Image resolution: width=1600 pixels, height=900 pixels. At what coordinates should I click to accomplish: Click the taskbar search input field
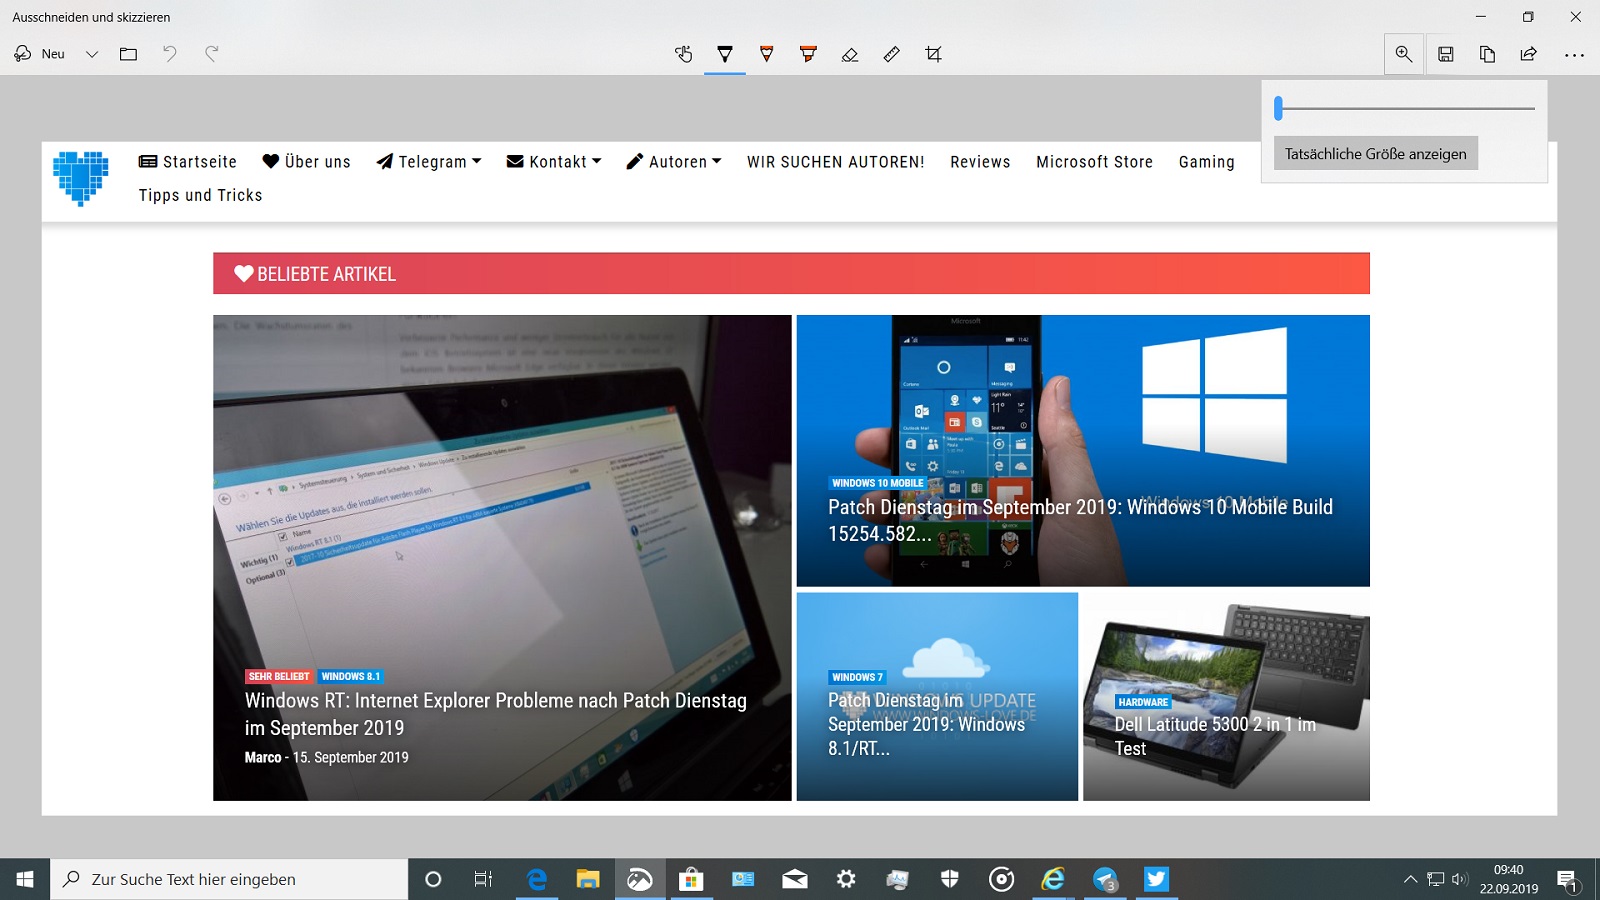(229, 879)
